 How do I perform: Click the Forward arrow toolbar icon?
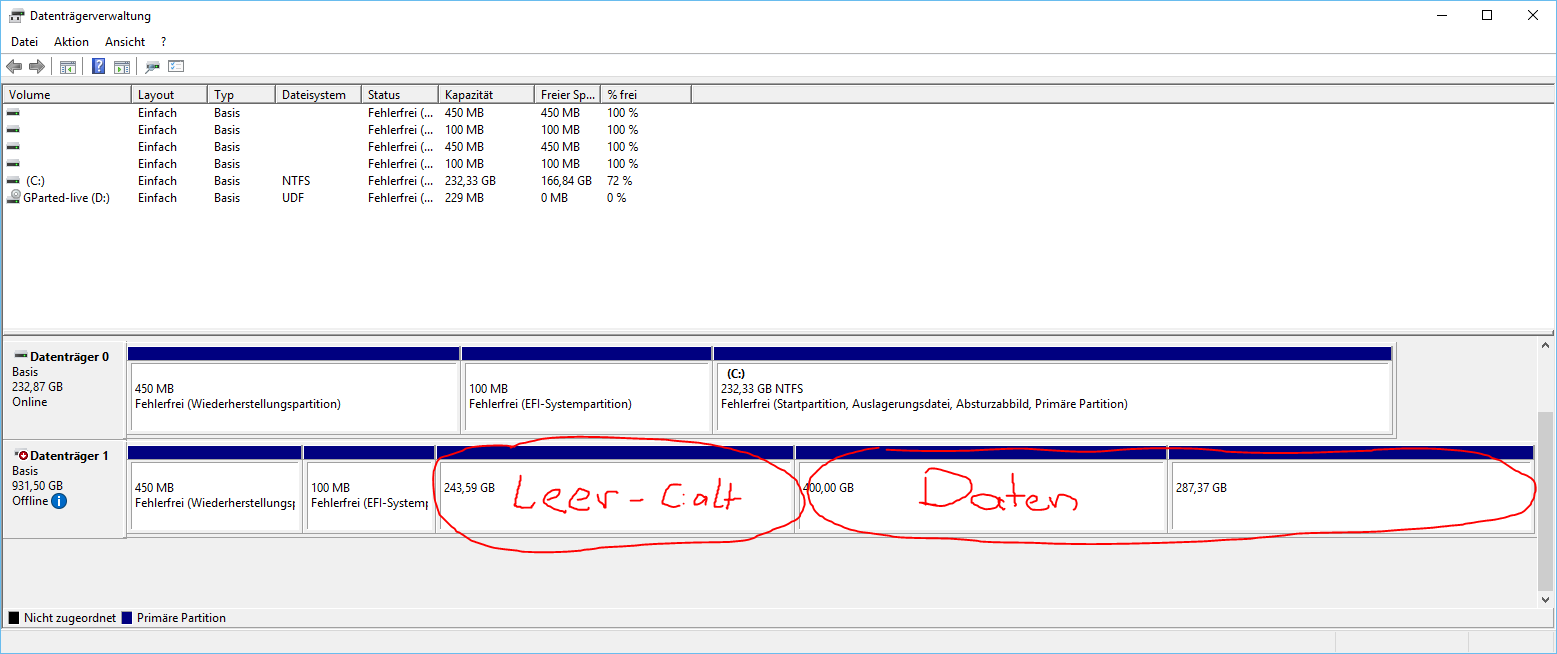pyautogui.click(x=37, y=67)
